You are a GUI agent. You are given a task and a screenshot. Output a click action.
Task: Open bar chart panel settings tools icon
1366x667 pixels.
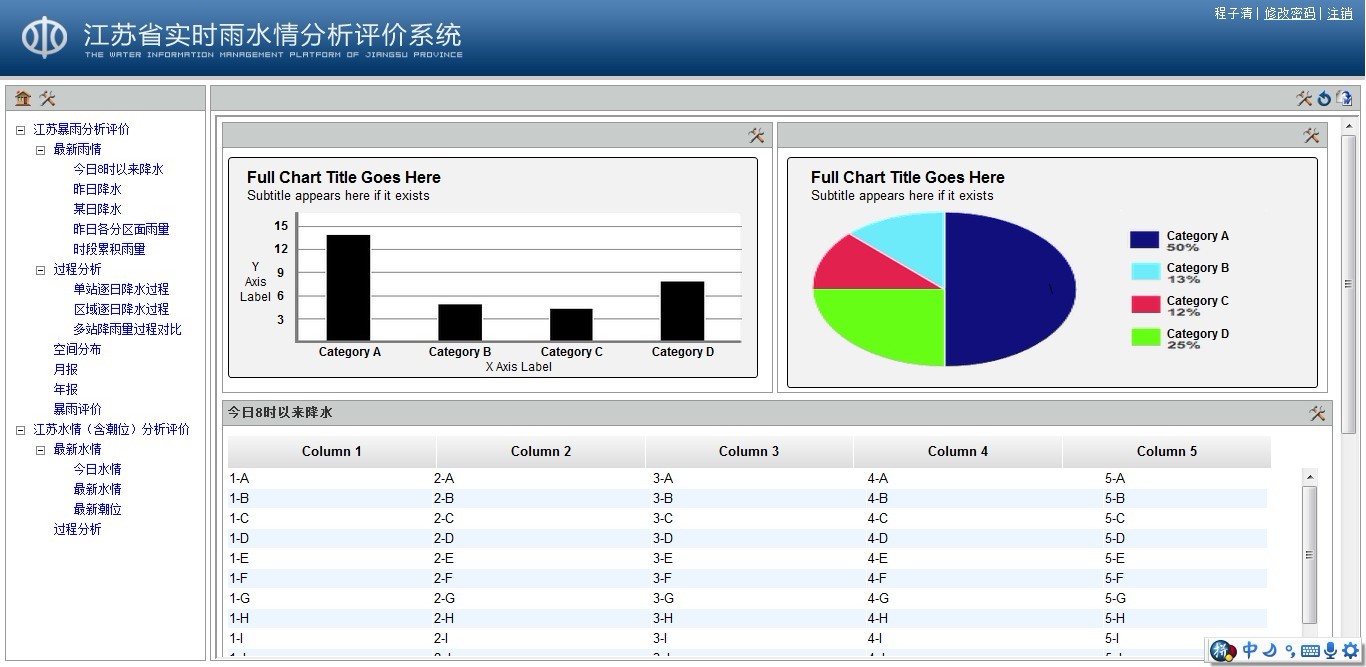coord(756,136)
